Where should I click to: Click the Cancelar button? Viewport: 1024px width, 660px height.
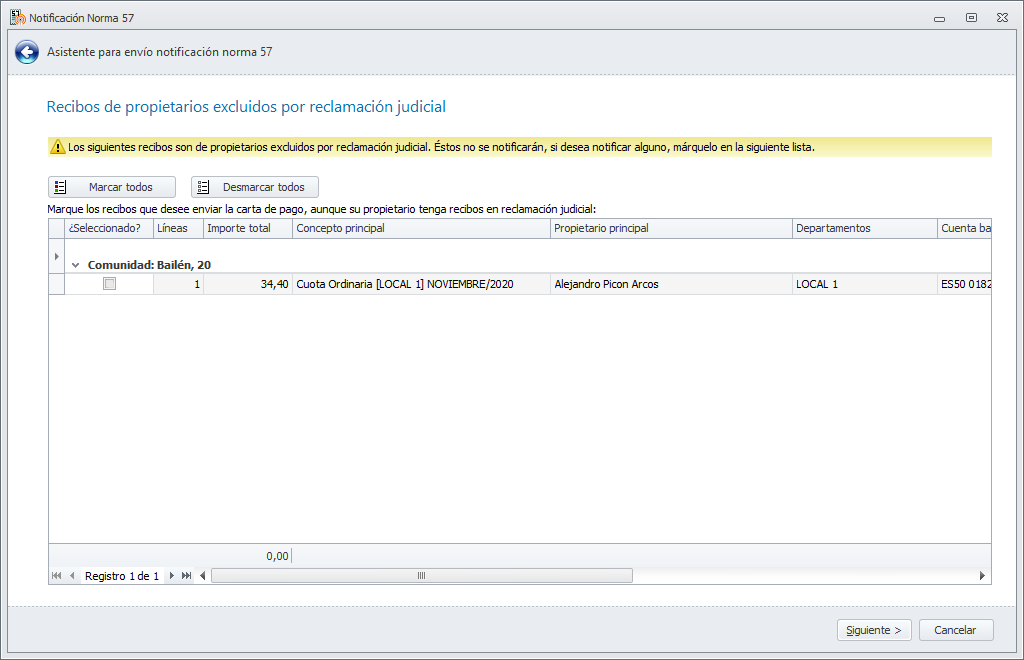point(954,630)
